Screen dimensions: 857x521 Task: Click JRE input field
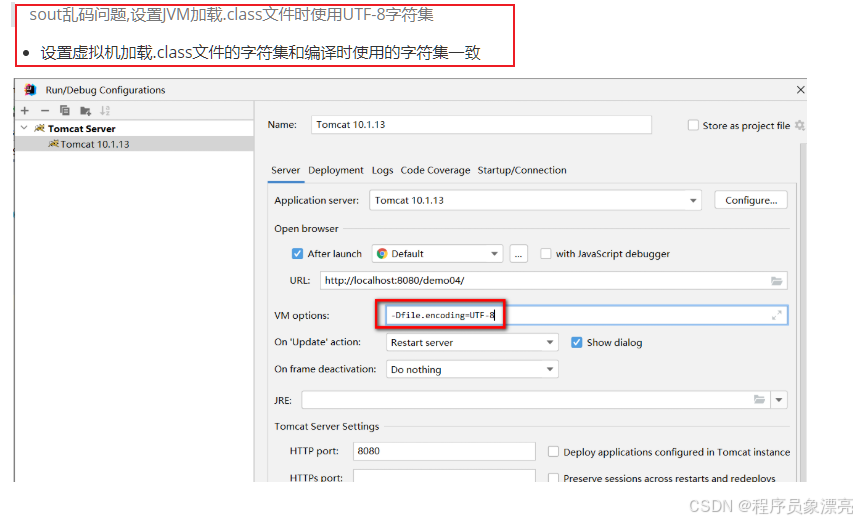(536, 400)
